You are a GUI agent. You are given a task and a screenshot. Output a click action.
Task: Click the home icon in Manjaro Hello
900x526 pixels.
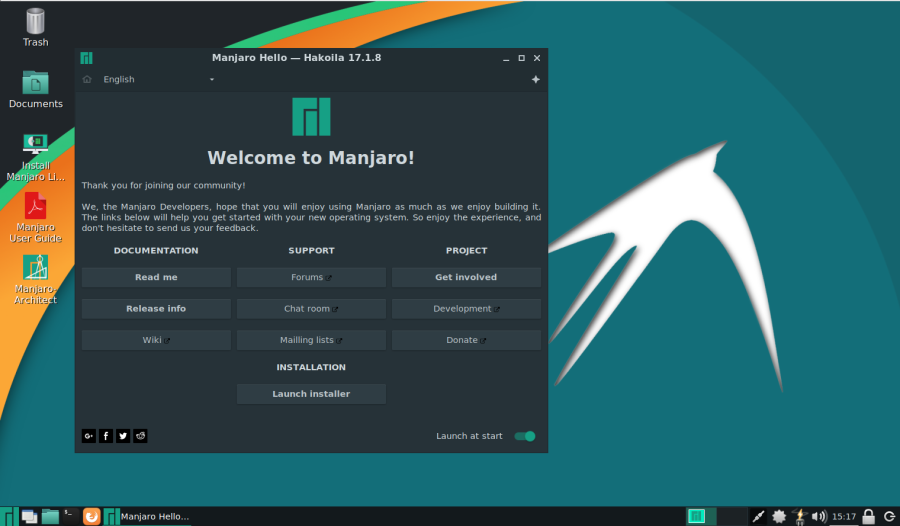coord(87,79)
